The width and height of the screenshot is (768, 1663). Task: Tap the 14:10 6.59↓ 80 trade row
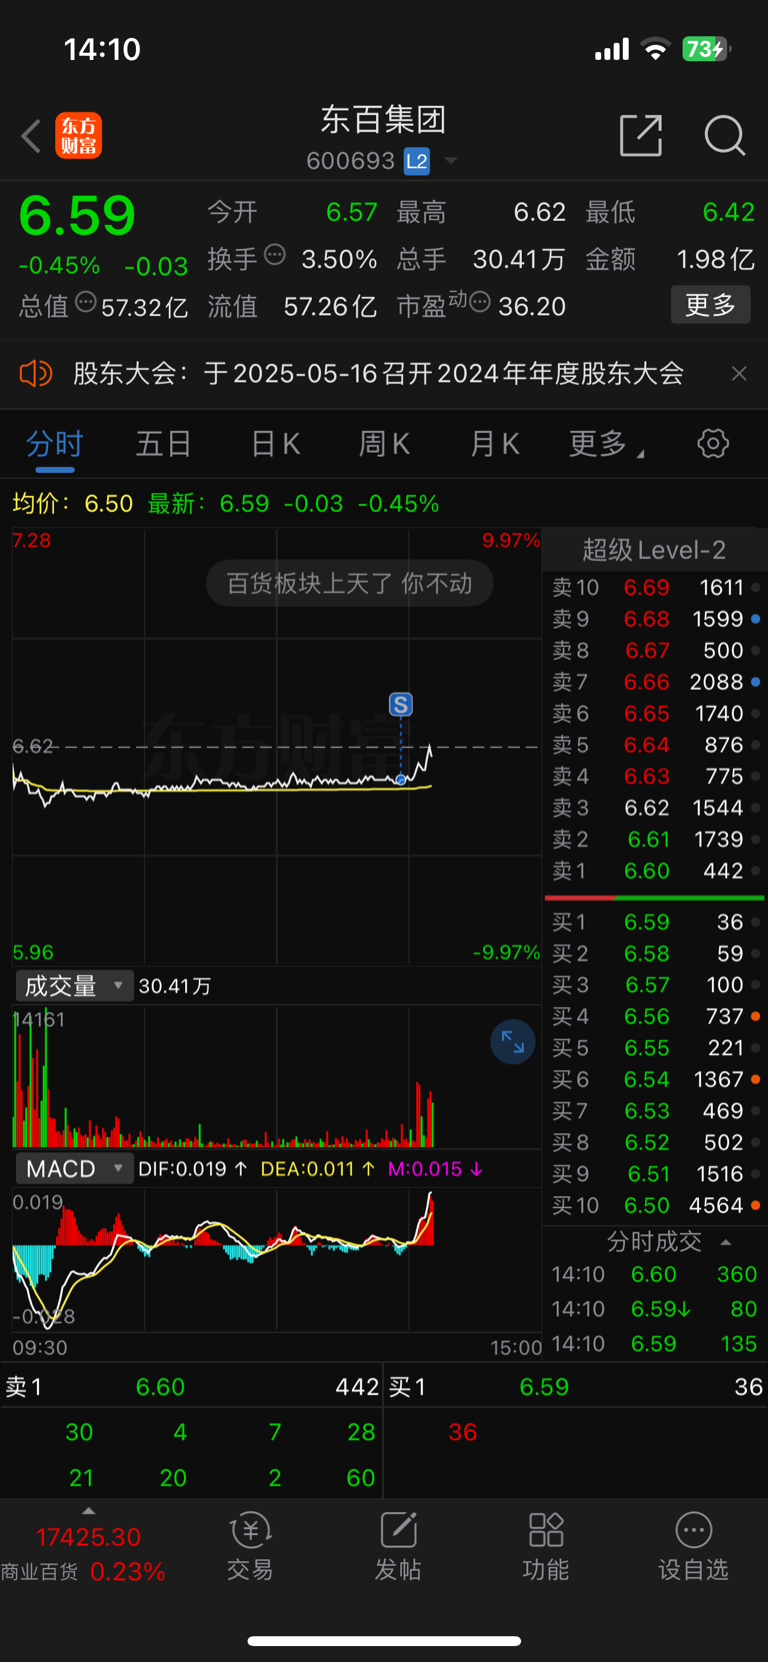(x=655, y=1309)
